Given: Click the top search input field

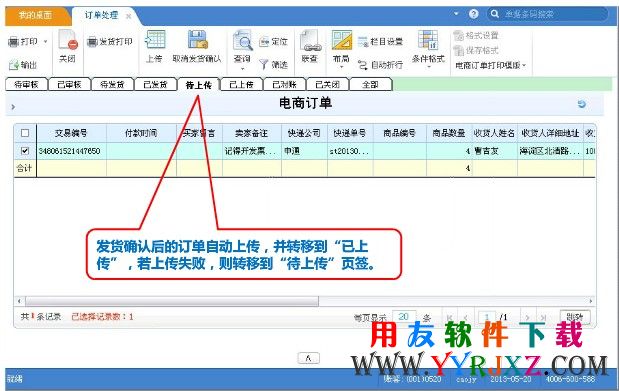Looking at the screenshot, I should coord(553,14).
